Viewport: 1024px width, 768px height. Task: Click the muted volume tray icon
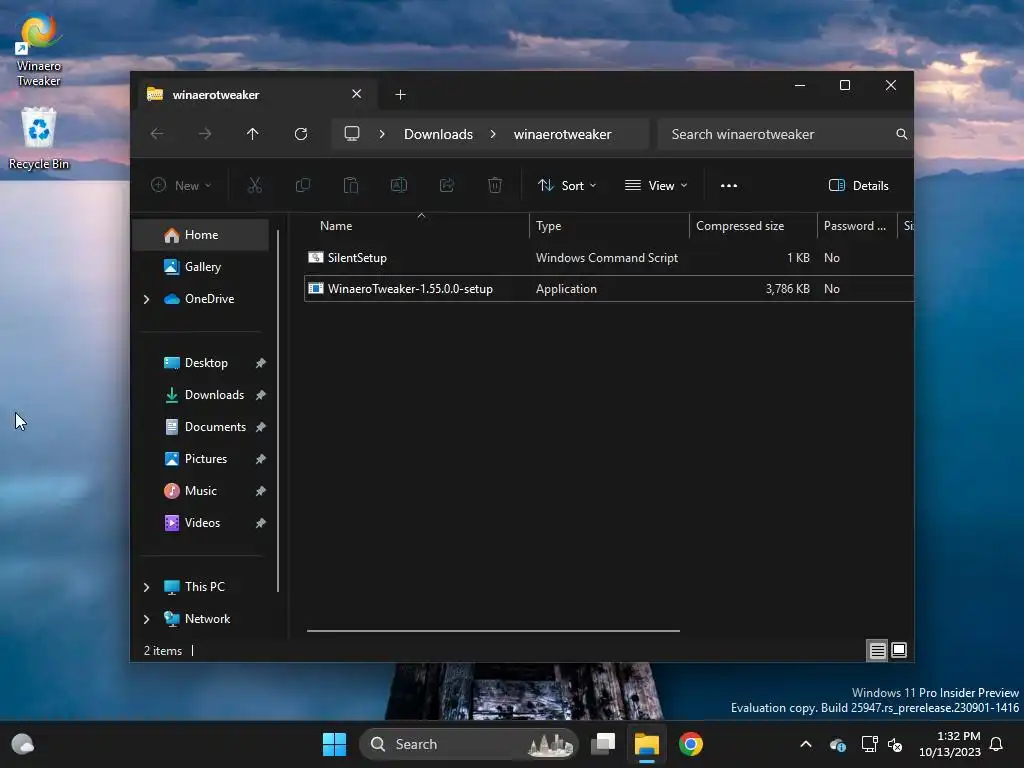click(895, 744)
